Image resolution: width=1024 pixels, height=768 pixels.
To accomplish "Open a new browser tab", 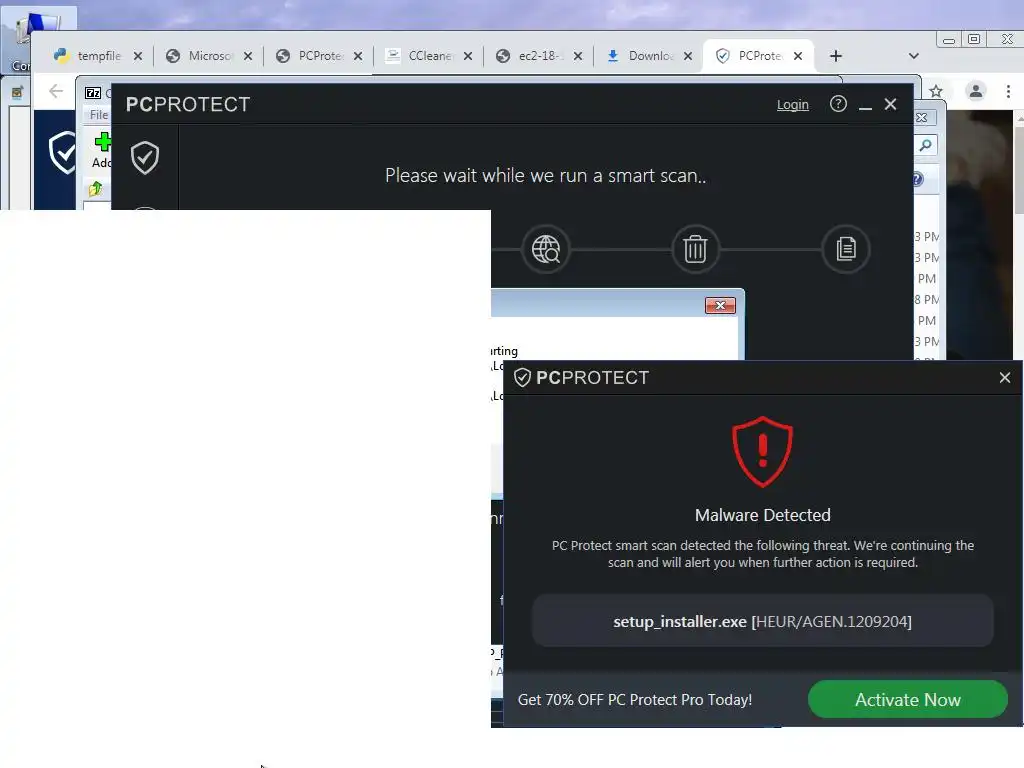I will point(835,56).
